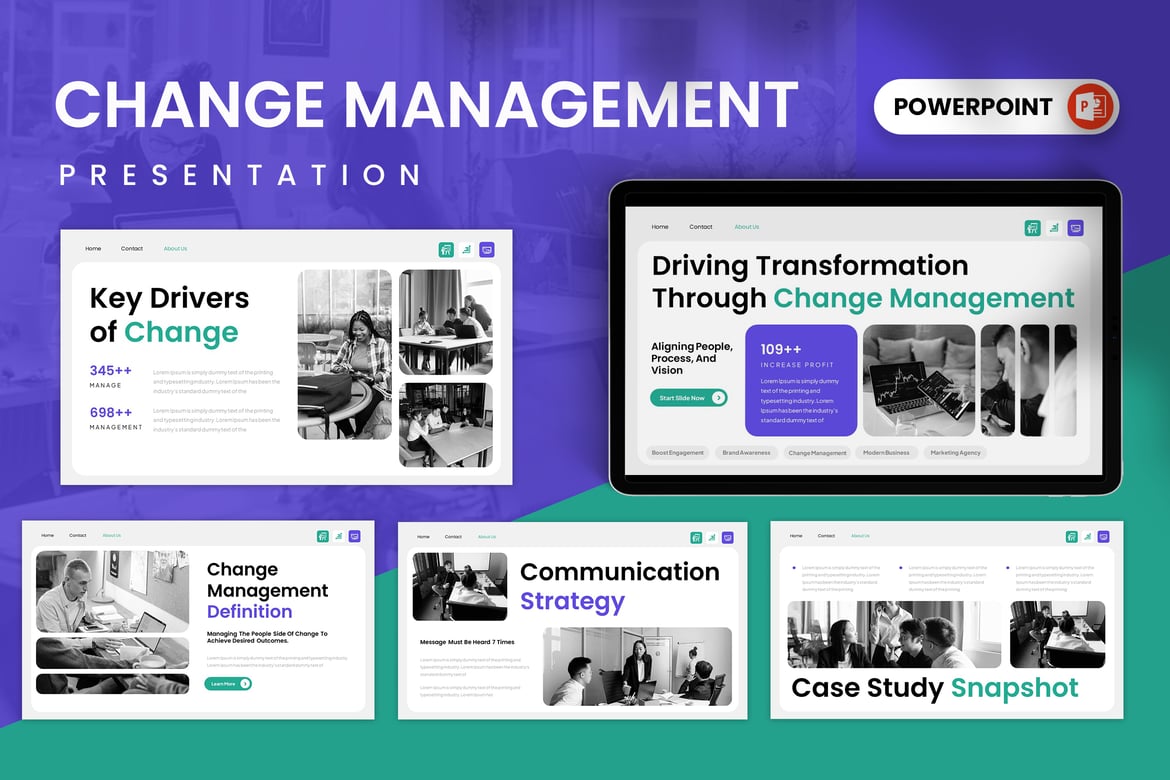Select the Brand Awareness tag

click(746, 452)
